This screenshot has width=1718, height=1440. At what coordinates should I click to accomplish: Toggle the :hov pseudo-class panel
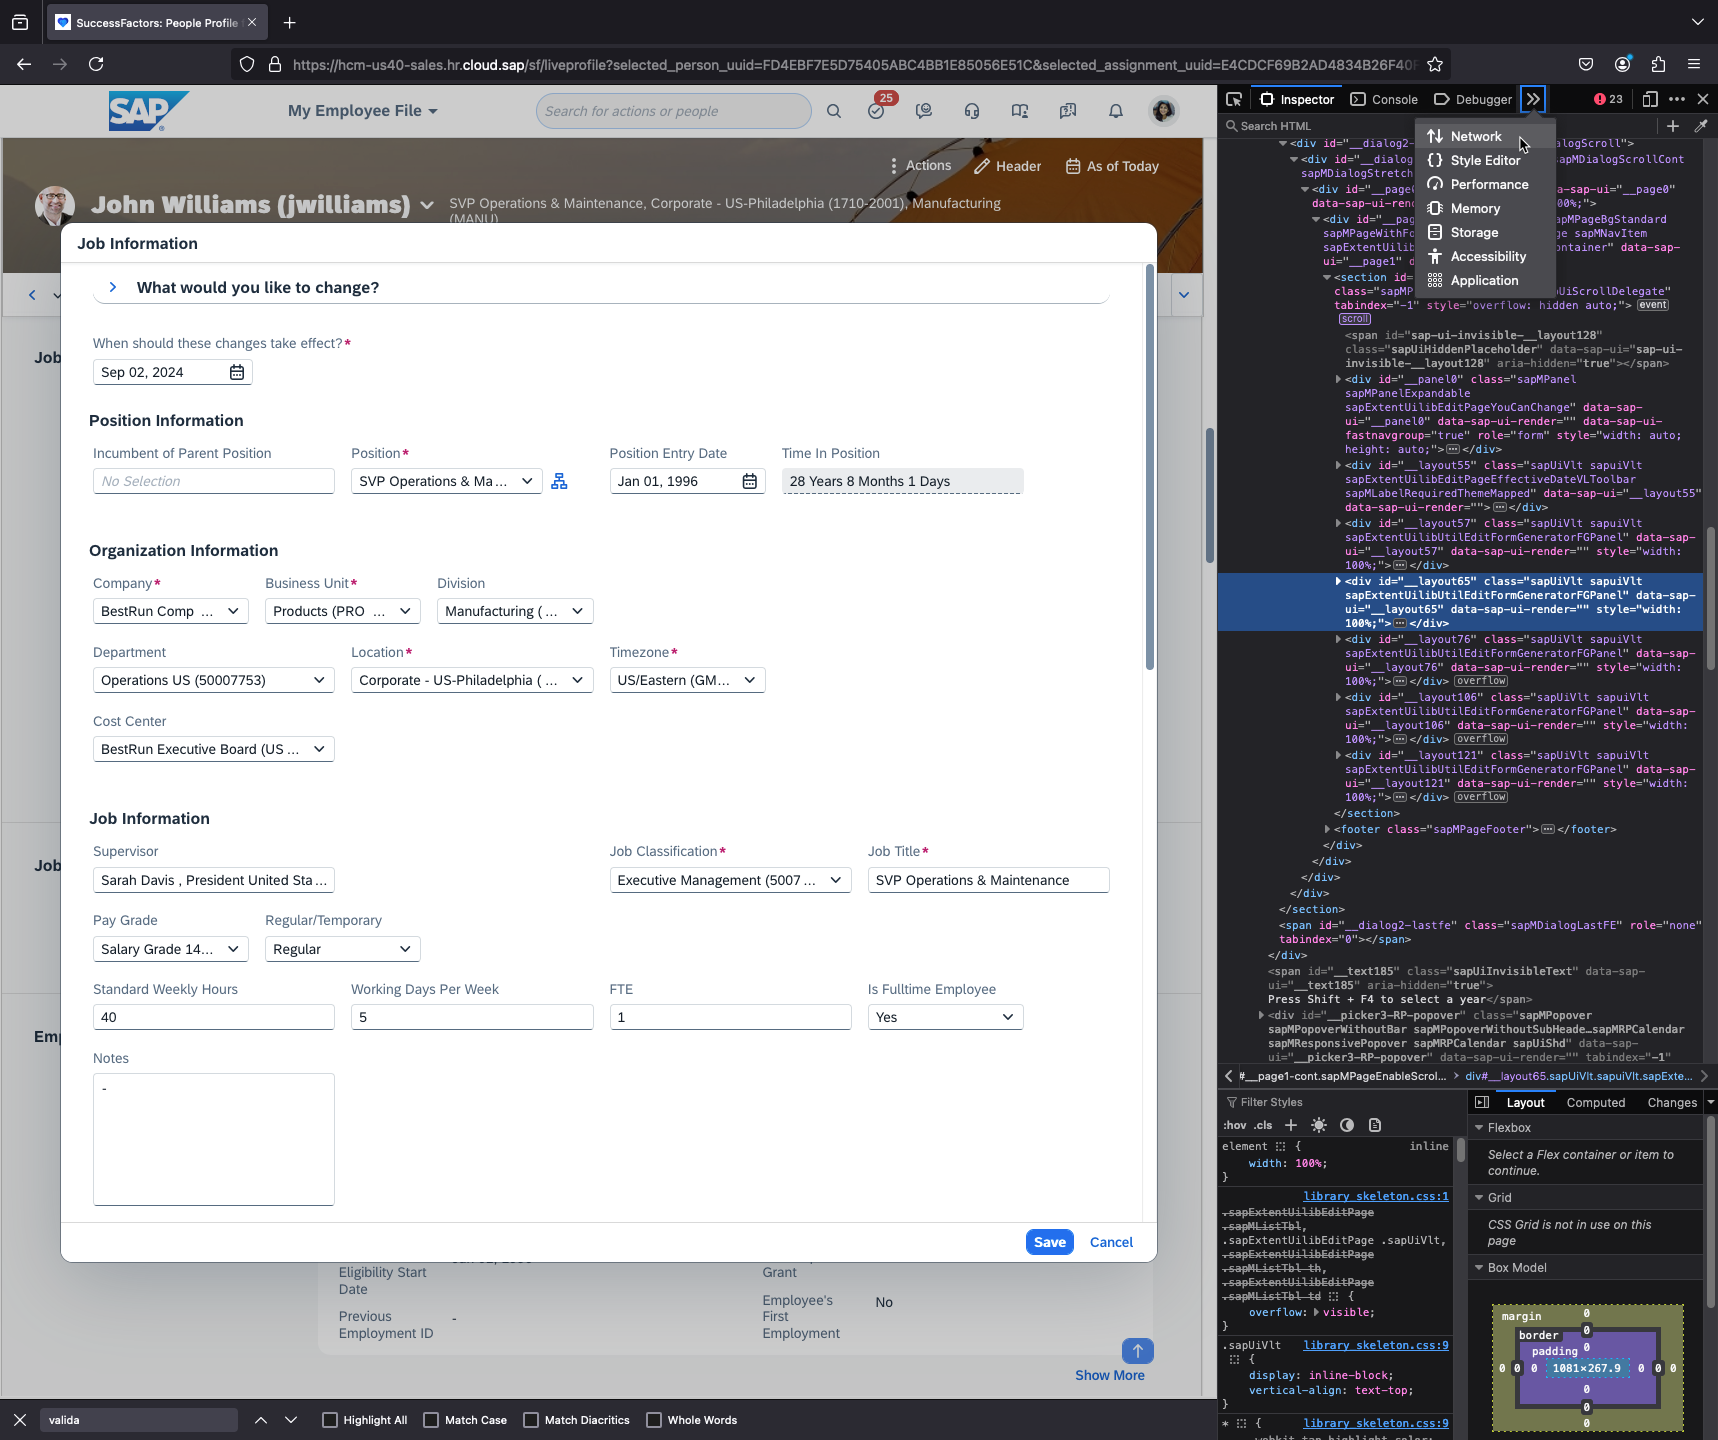1235,1125
